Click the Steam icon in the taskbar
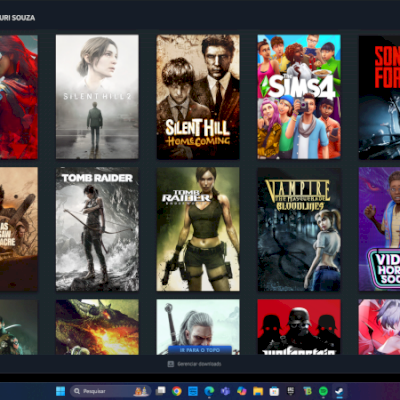Viewport: 400px width, 400px height. (339, 391)
